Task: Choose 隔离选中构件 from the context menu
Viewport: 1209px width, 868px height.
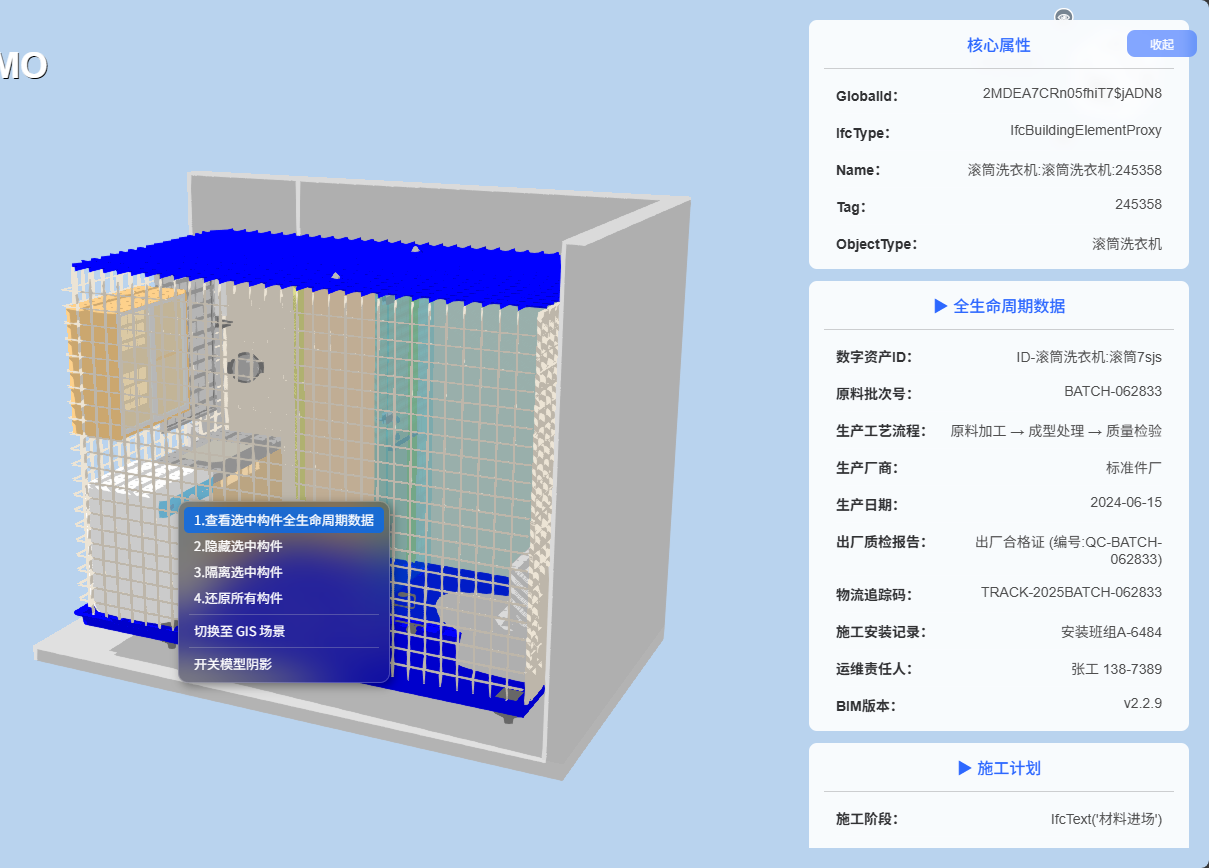Action: (238, 572)
